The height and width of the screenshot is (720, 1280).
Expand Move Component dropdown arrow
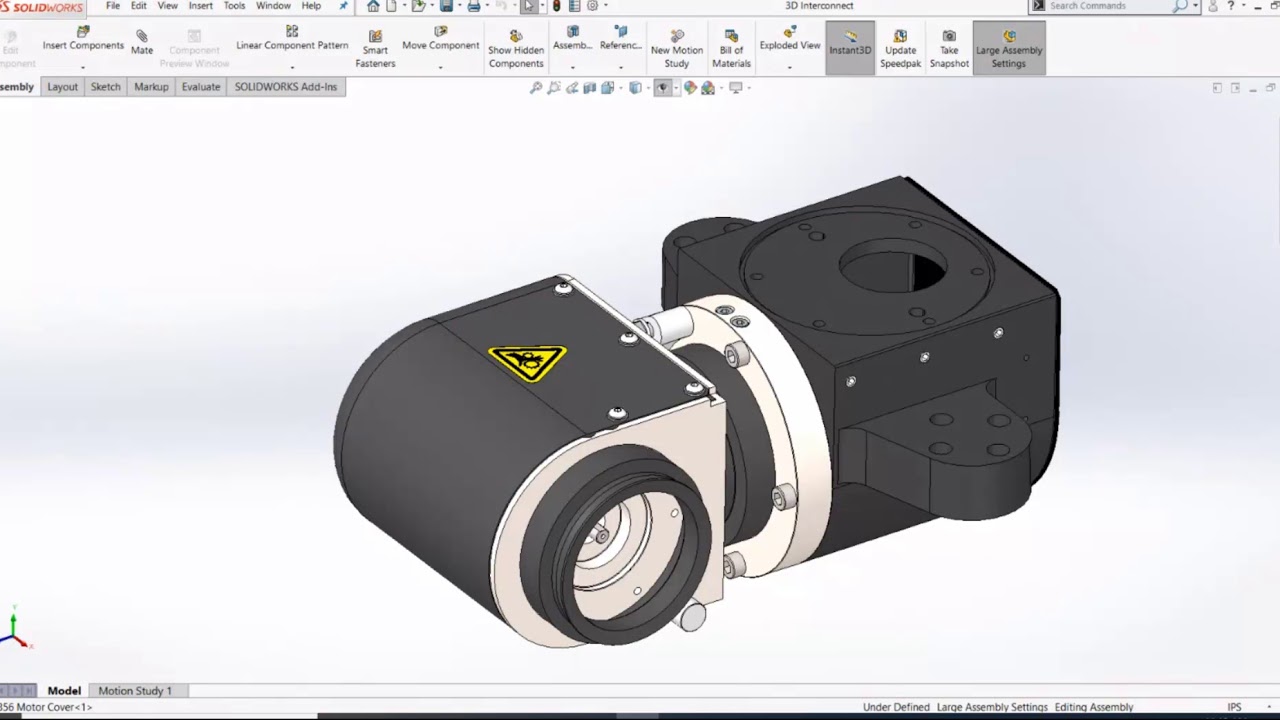pyautogui.click(x=441, y=67)
